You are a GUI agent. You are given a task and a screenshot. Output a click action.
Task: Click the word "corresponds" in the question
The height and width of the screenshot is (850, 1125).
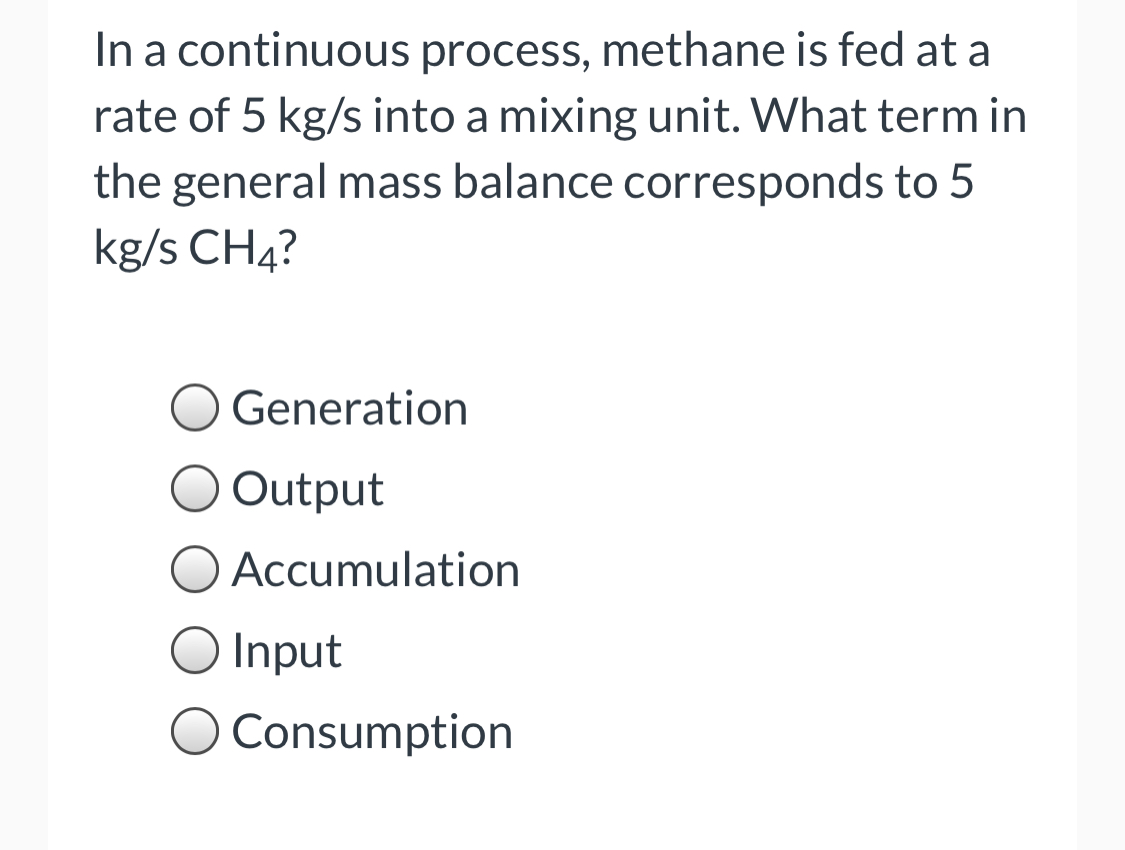[x=753, y=183]
